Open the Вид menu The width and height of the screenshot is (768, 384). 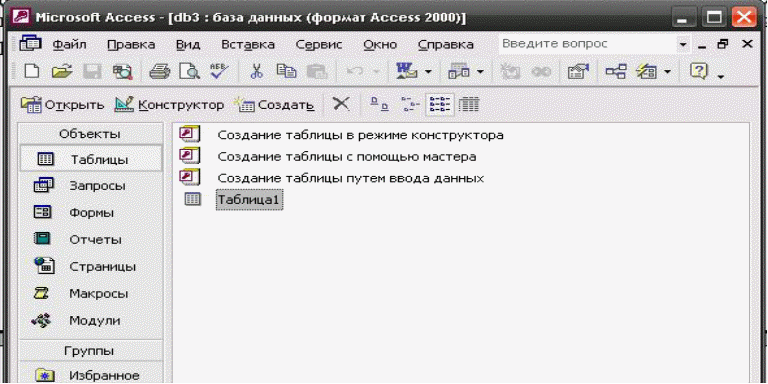click(x=188, y=45)
